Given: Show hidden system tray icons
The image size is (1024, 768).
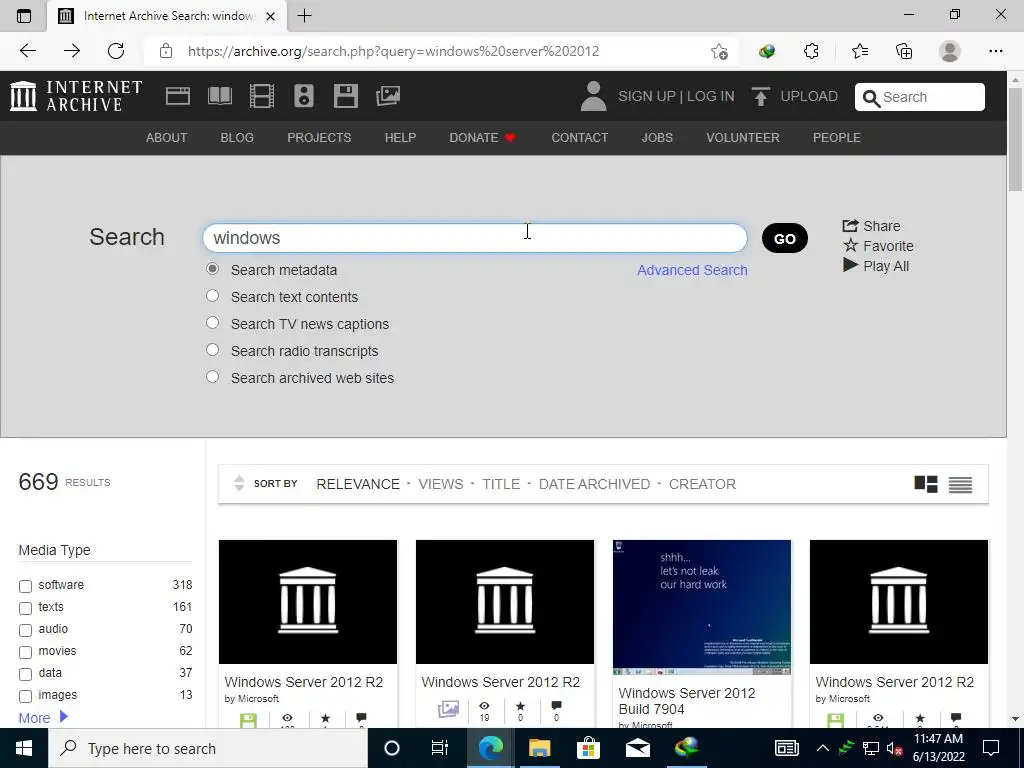Looking at the screenshot, I should pos(823,748).
